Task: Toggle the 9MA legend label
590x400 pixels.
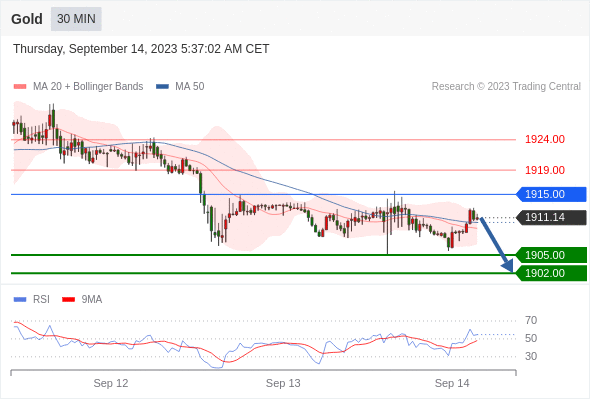Action: (x=92, y=300)
